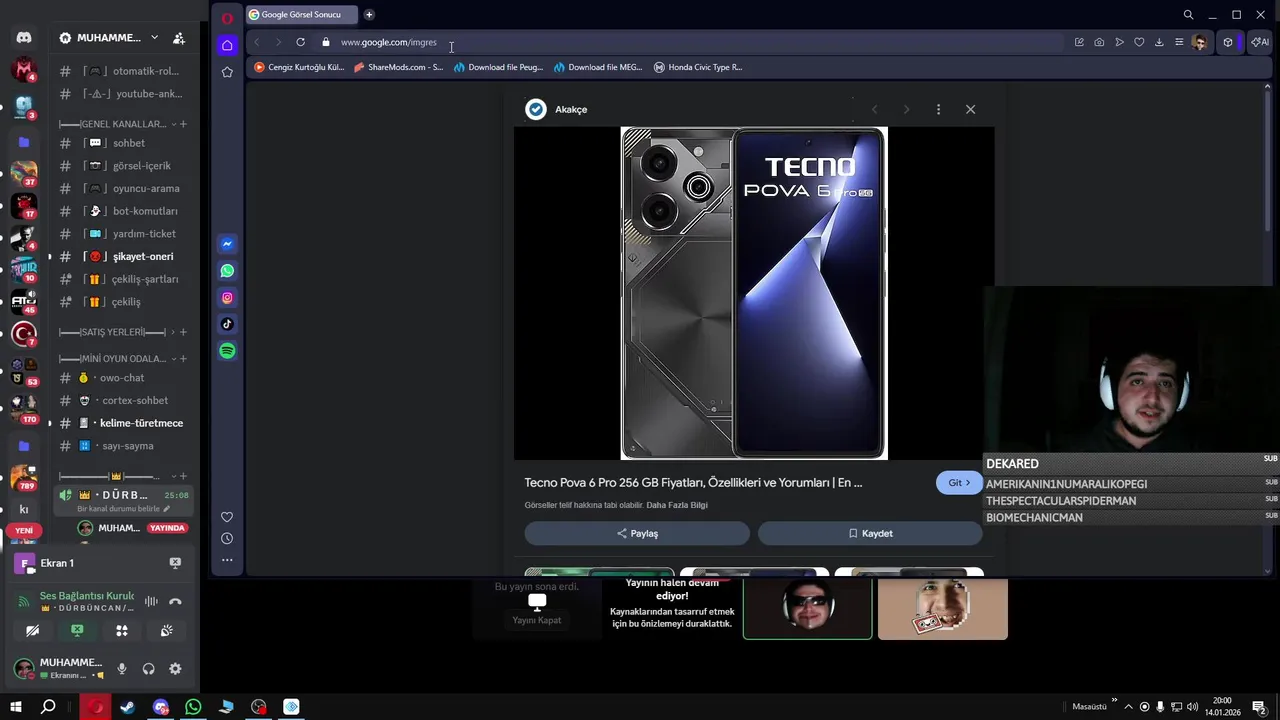Show hidden system tray icons chevron
This screenshot has width=1280, height=720.
pyautogui.click(x=1129, y=707)
